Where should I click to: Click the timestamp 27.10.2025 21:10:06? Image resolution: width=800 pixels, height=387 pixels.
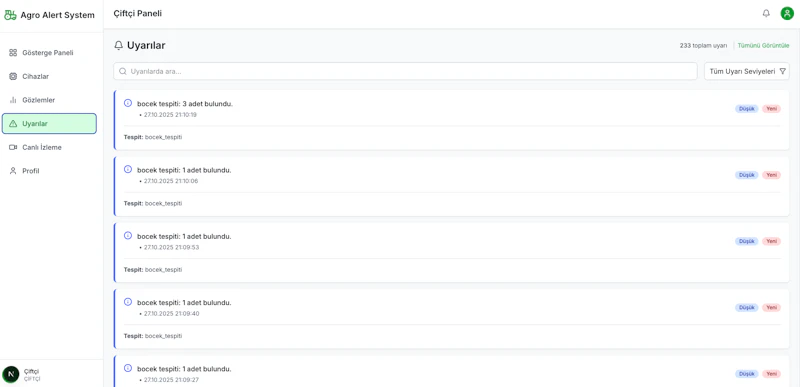pos(171,181)
